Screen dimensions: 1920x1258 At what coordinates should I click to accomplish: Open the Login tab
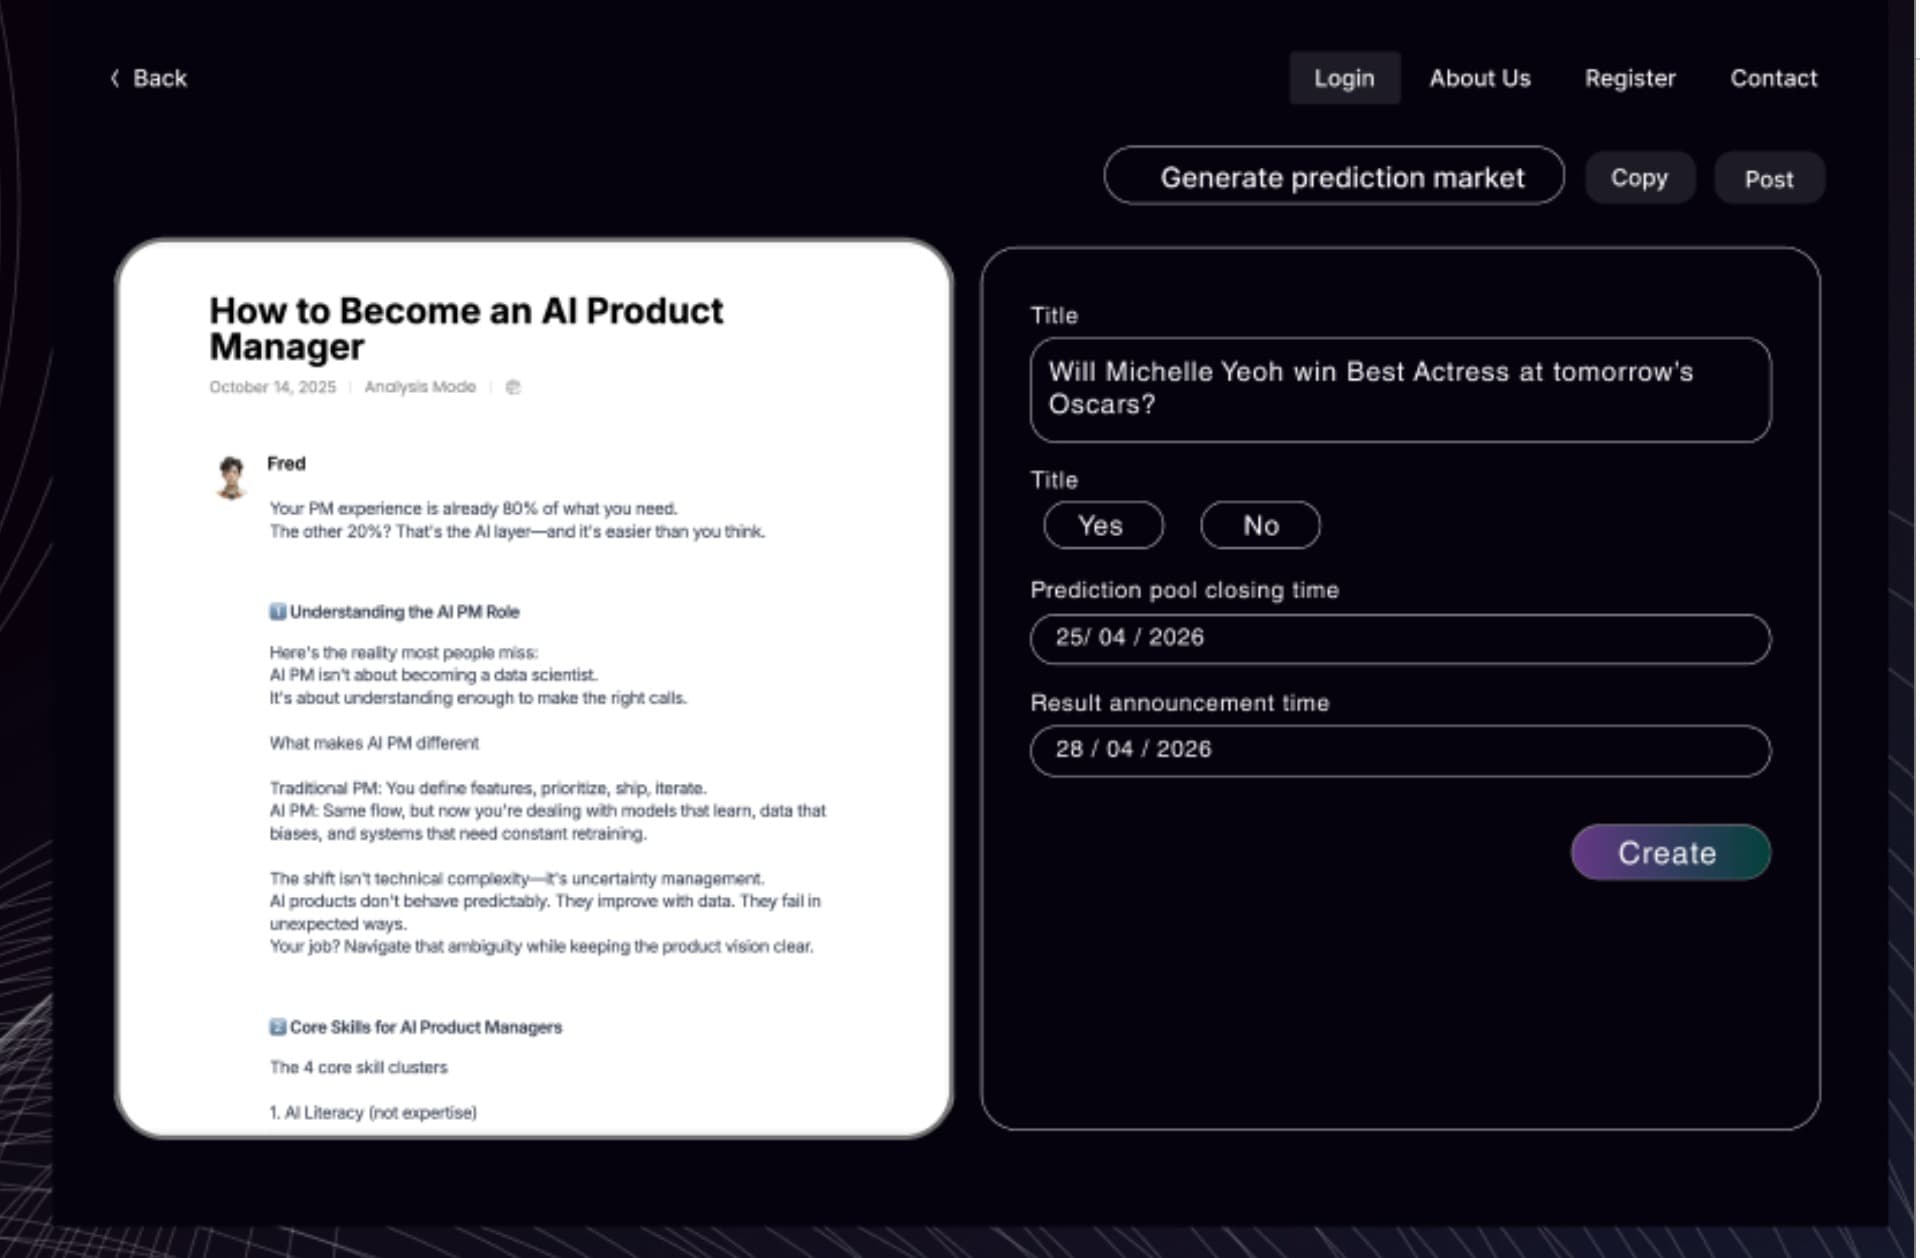tap(1344, 78)
